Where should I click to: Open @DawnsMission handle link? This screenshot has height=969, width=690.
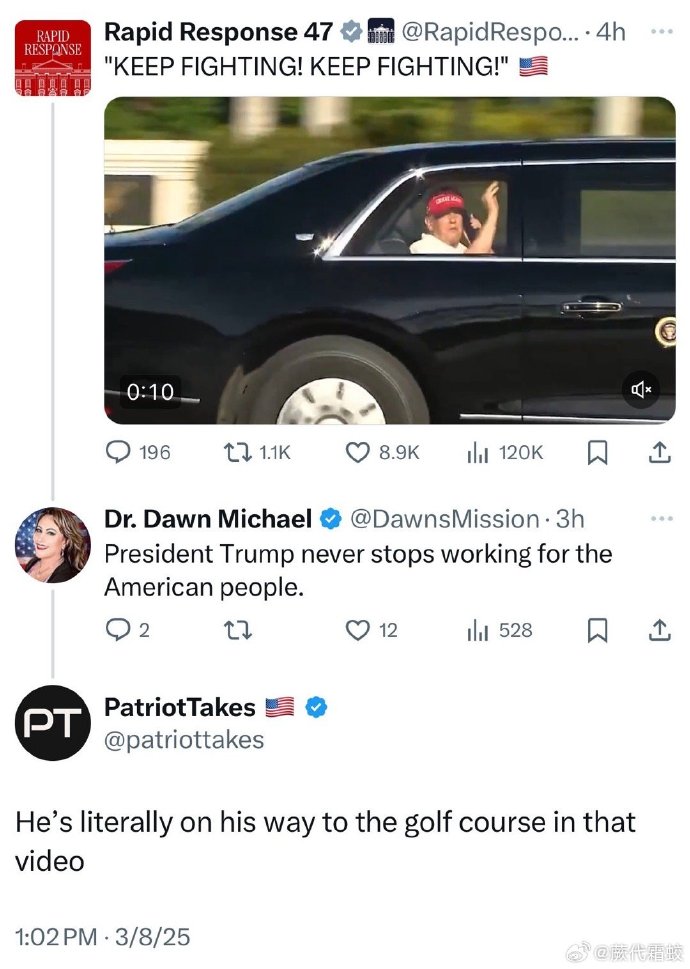pos(445,519)
